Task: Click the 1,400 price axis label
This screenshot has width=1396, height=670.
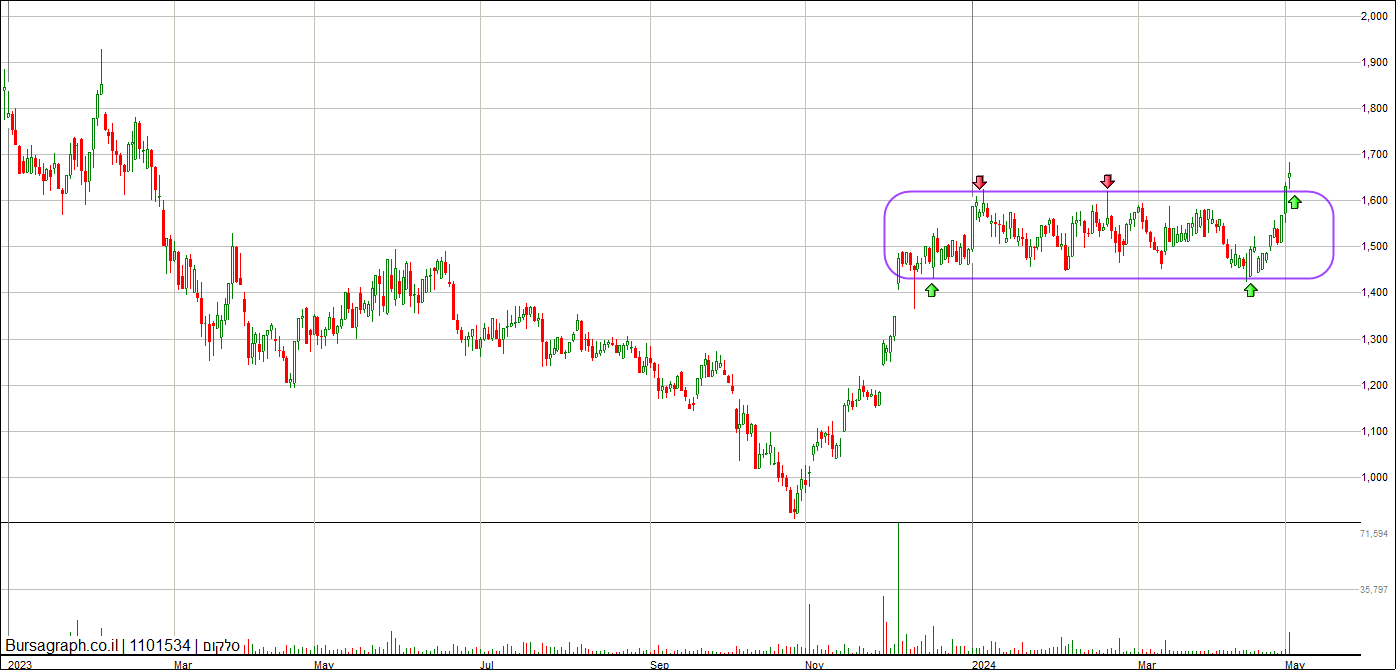Action: pos(1373,293)
